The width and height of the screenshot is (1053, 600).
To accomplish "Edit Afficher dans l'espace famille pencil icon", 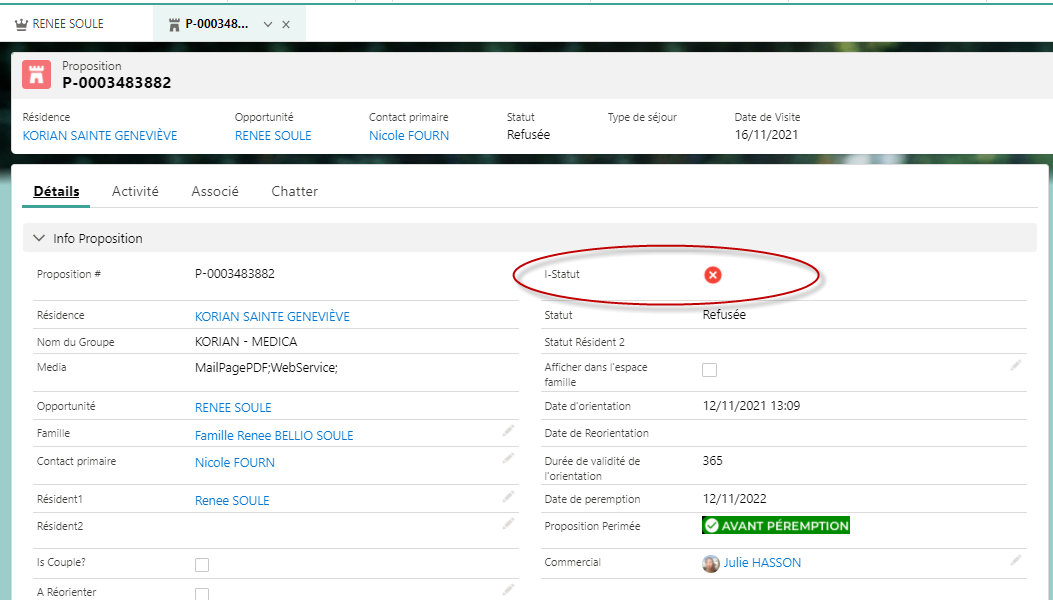I will [1016, 365].
